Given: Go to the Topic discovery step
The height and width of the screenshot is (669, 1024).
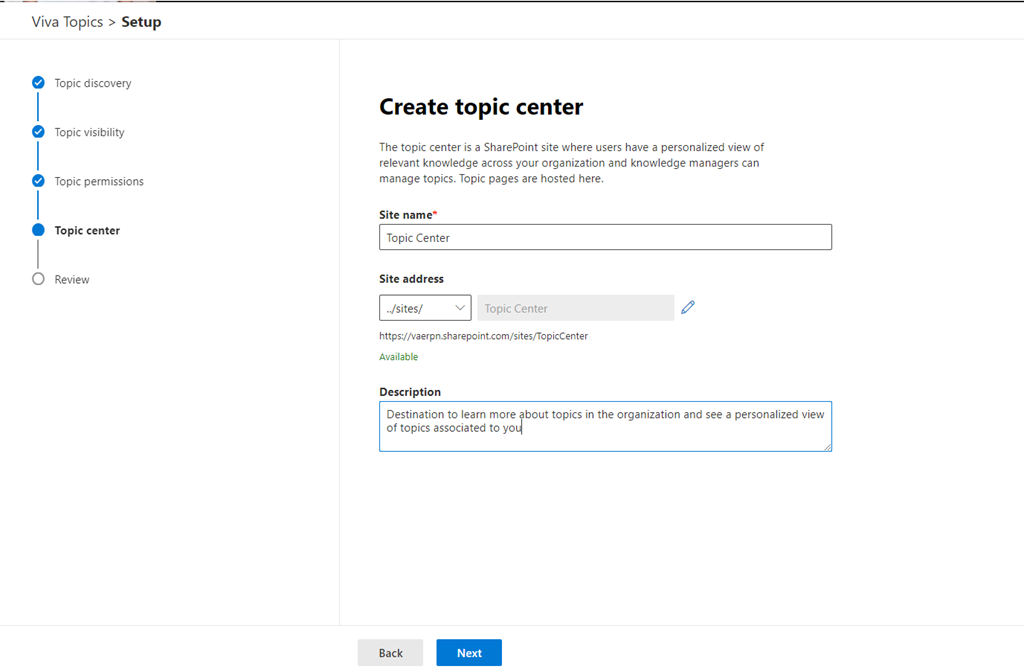Looking at the screenshot, I should (x=93, y=83).
